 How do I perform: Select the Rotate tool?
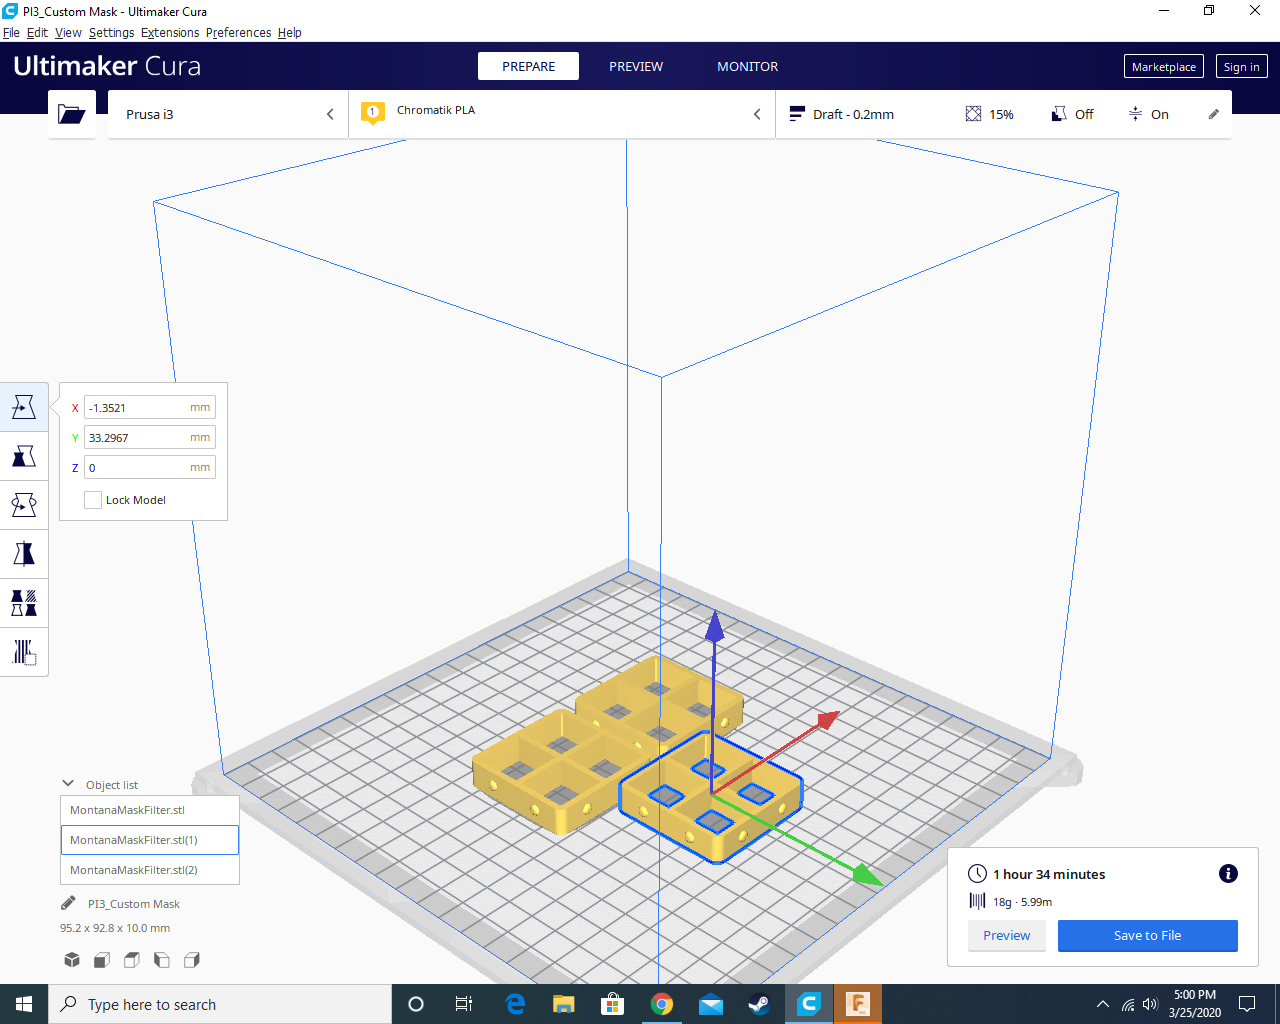coord(24,505)
